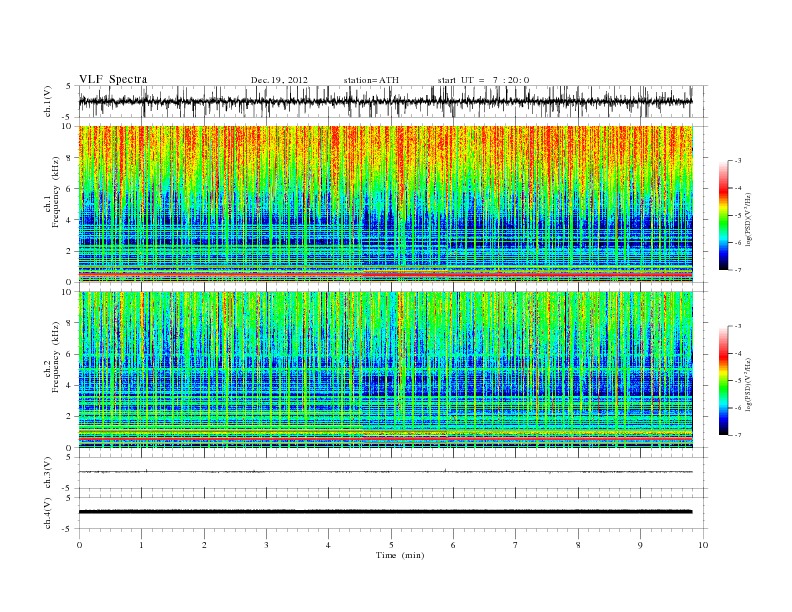Click the 'station=ATH' header label

371,80
